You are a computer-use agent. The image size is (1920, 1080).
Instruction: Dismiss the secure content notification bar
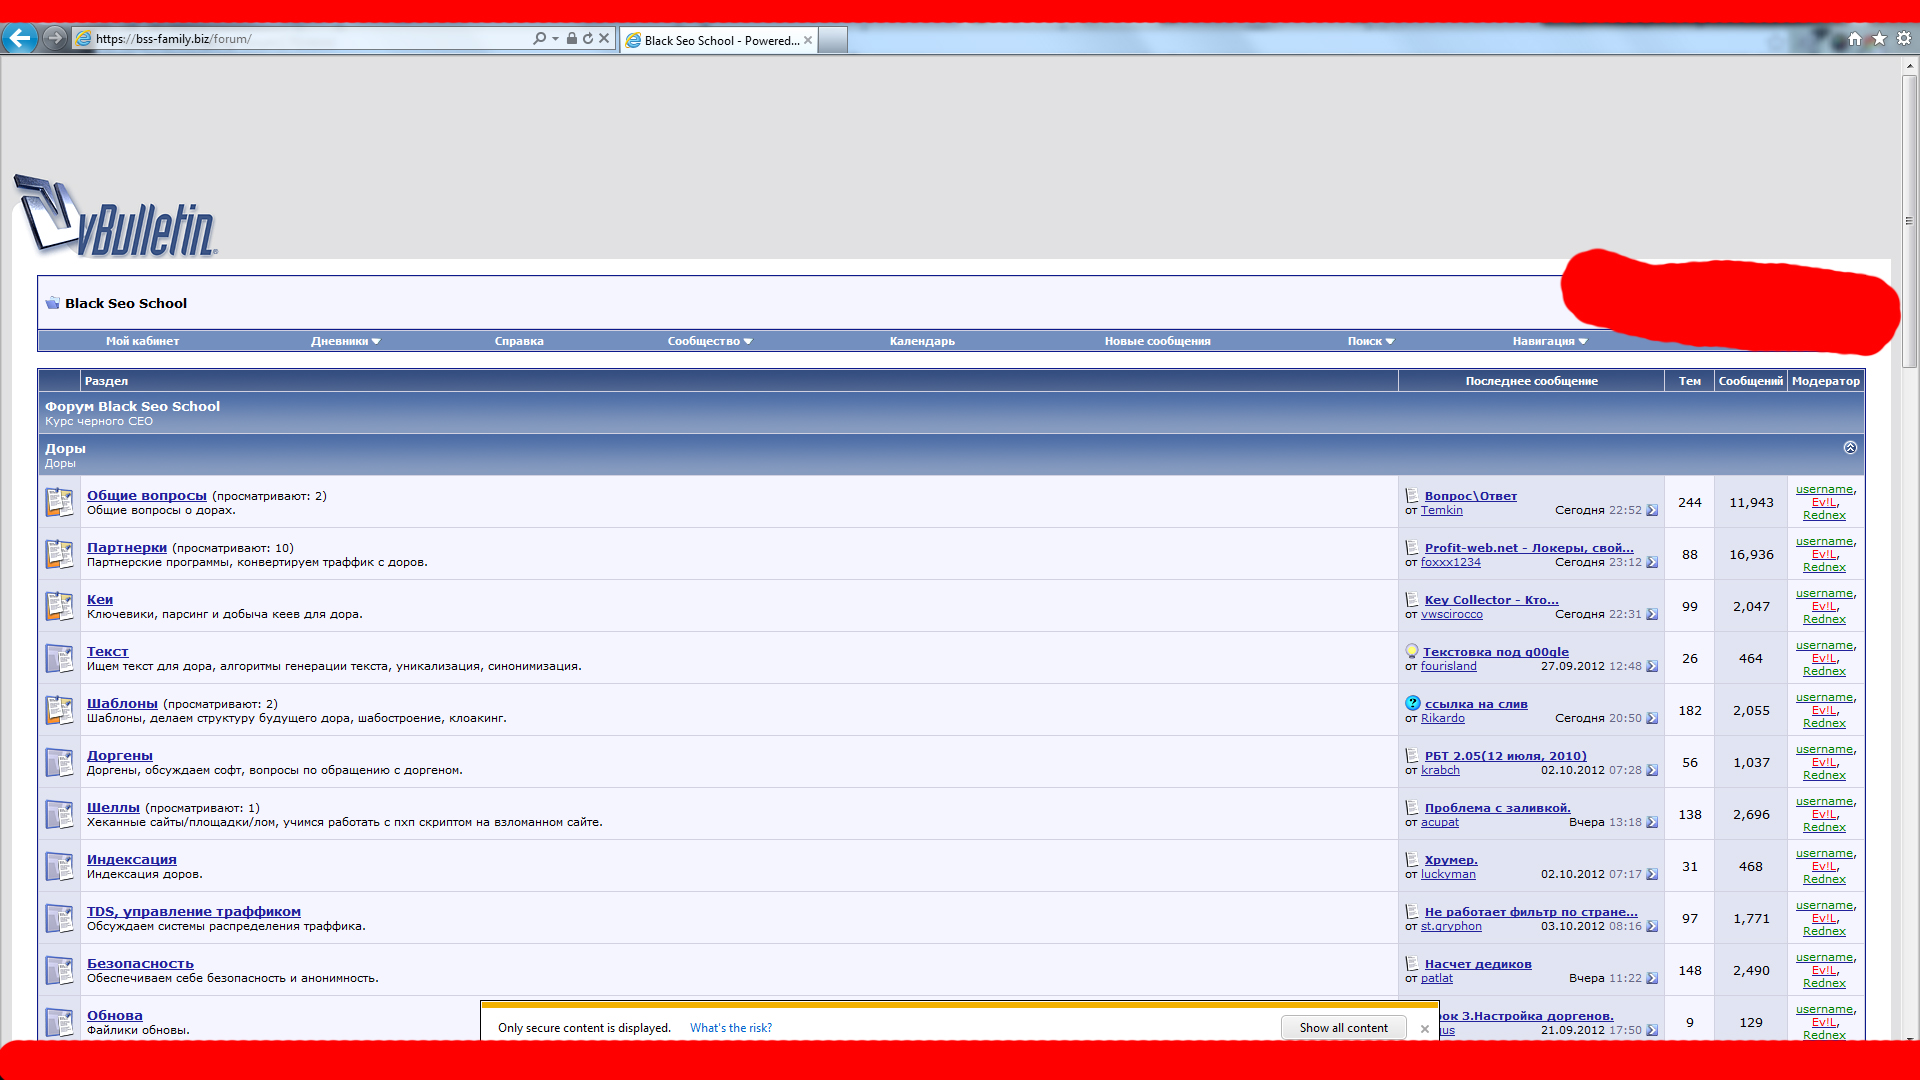click(x=1424, y=1028)
